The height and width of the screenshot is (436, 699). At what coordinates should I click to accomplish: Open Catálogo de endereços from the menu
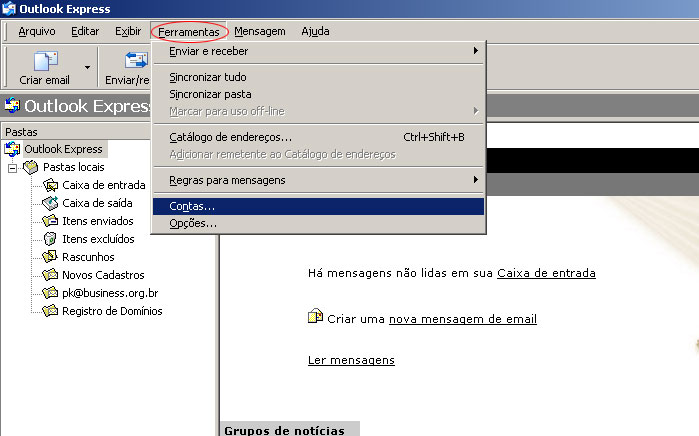click(x=318, y=137)
